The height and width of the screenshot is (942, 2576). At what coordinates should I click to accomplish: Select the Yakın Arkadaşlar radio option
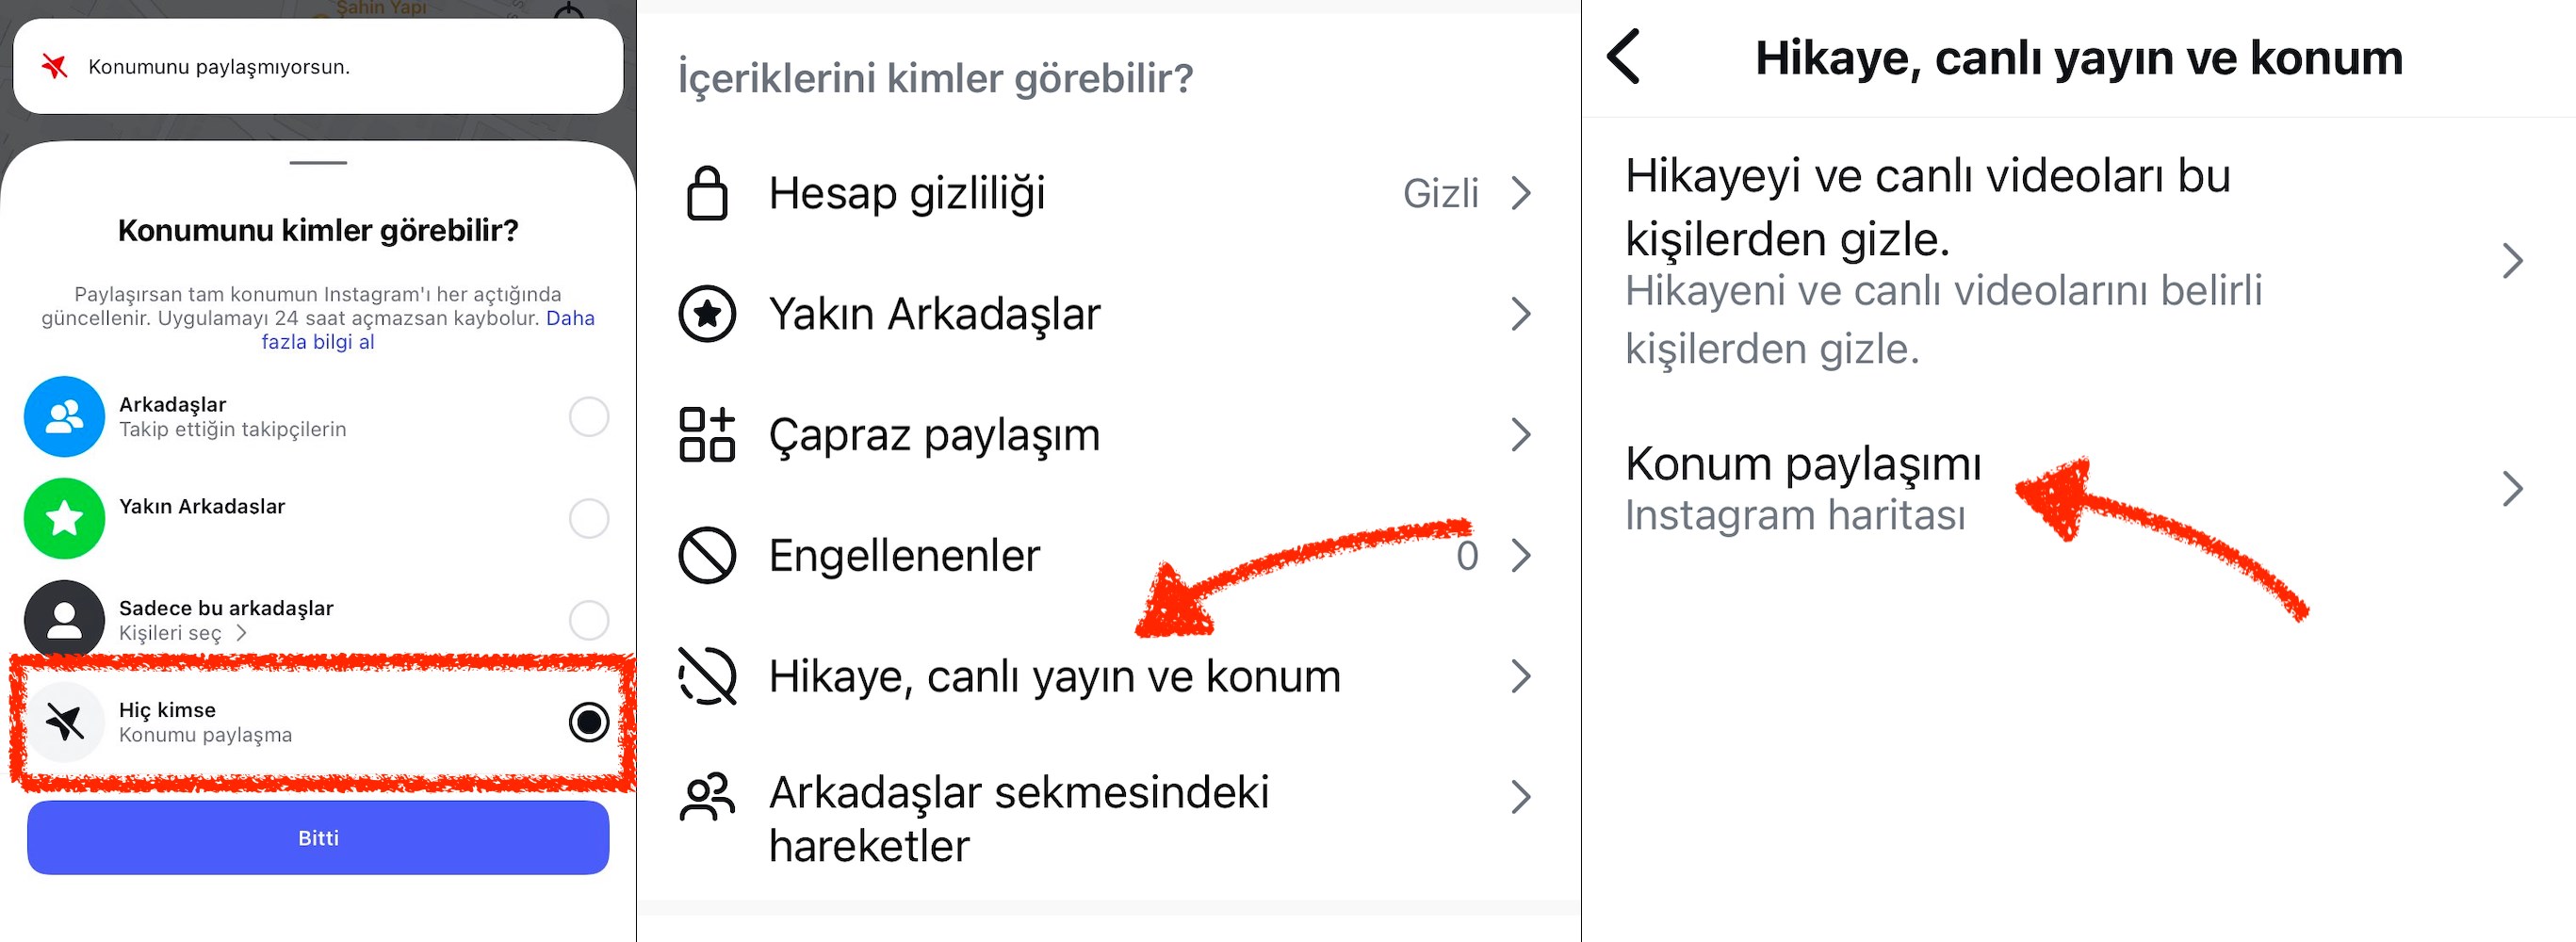tap(589, 518)
